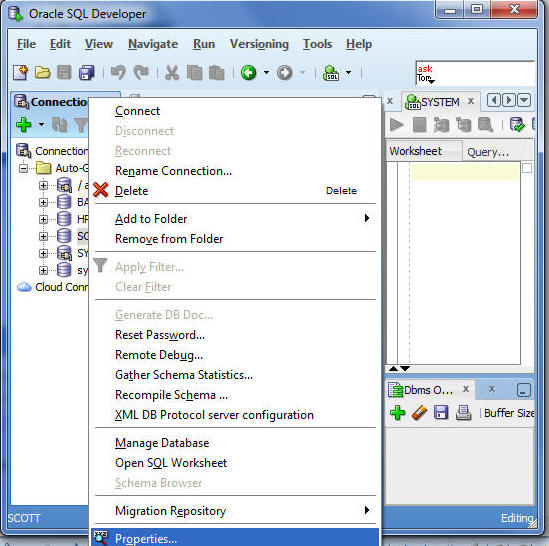
Task: Click the green Back navigation icon
Action: tap(249, 72)
